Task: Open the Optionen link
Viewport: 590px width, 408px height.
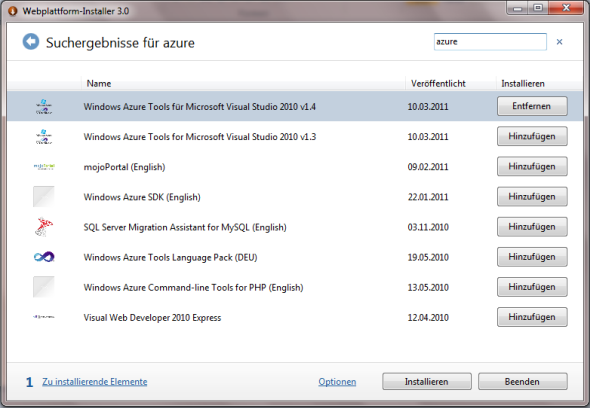Action: click(x=337, y=382)
